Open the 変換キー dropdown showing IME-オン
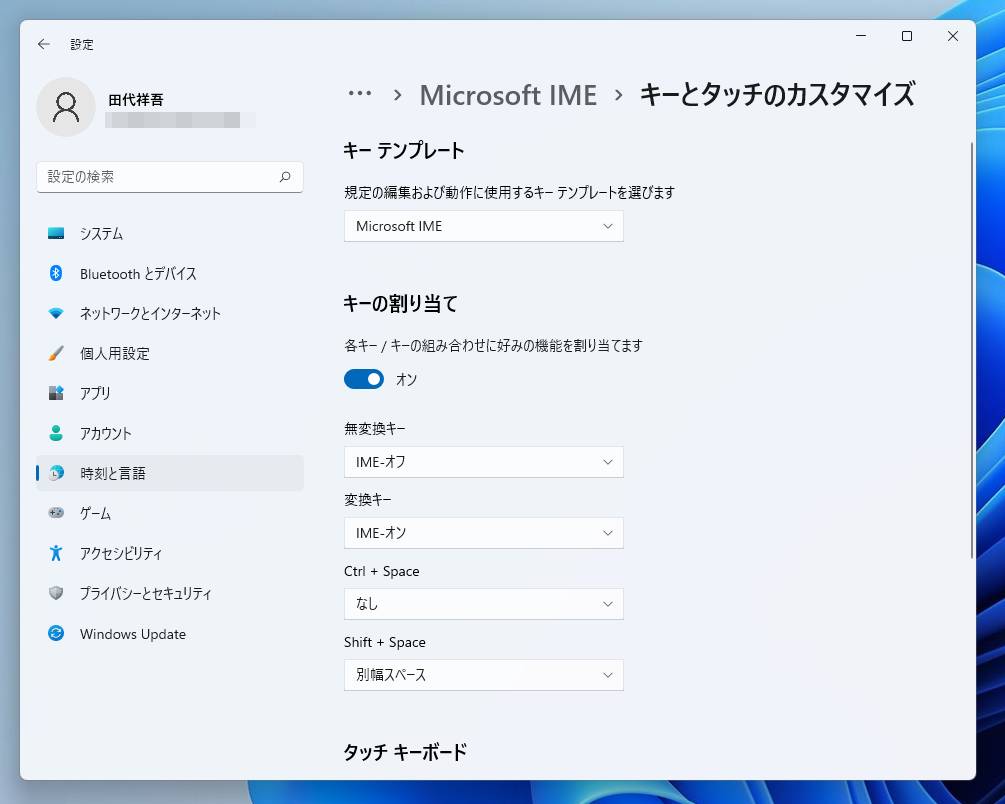The height and width of the screenshot is (804, 1005). pyautogui.click(x=483, y=532)
